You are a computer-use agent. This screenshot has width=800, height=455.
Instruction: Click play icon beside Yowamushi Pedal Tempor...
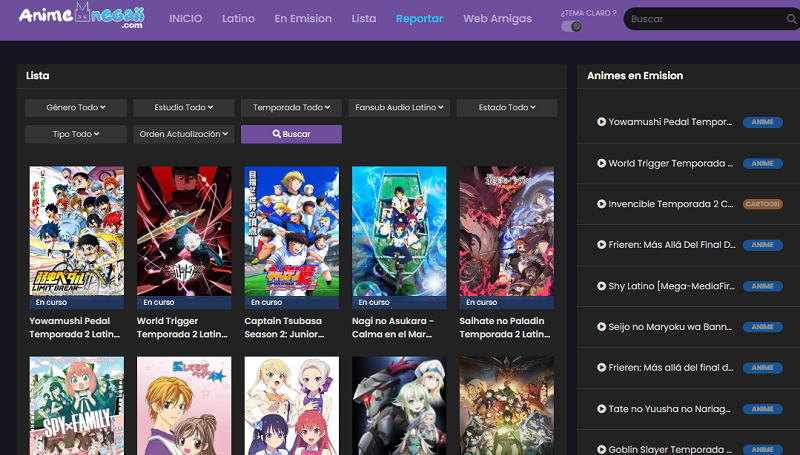(602, 122)
